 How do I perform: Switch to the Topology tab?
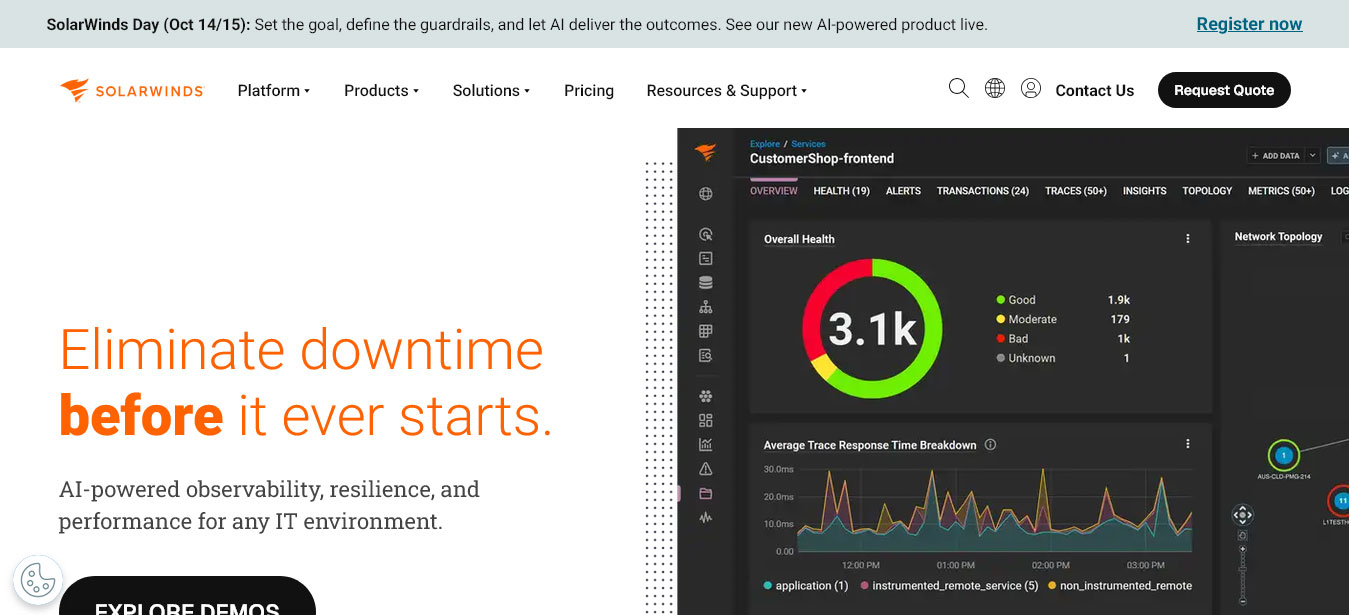pyautogui.click(x=1207, y=191)
